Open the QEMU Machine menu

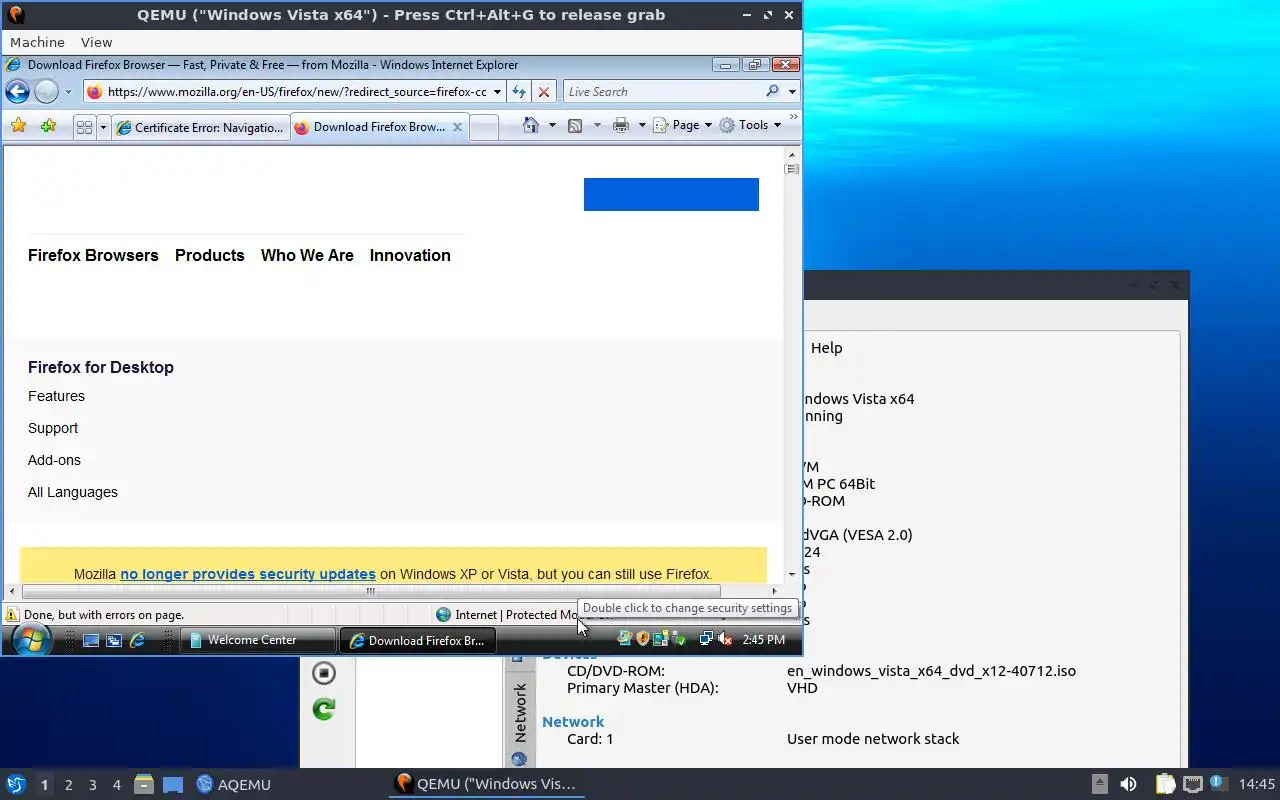37,42
